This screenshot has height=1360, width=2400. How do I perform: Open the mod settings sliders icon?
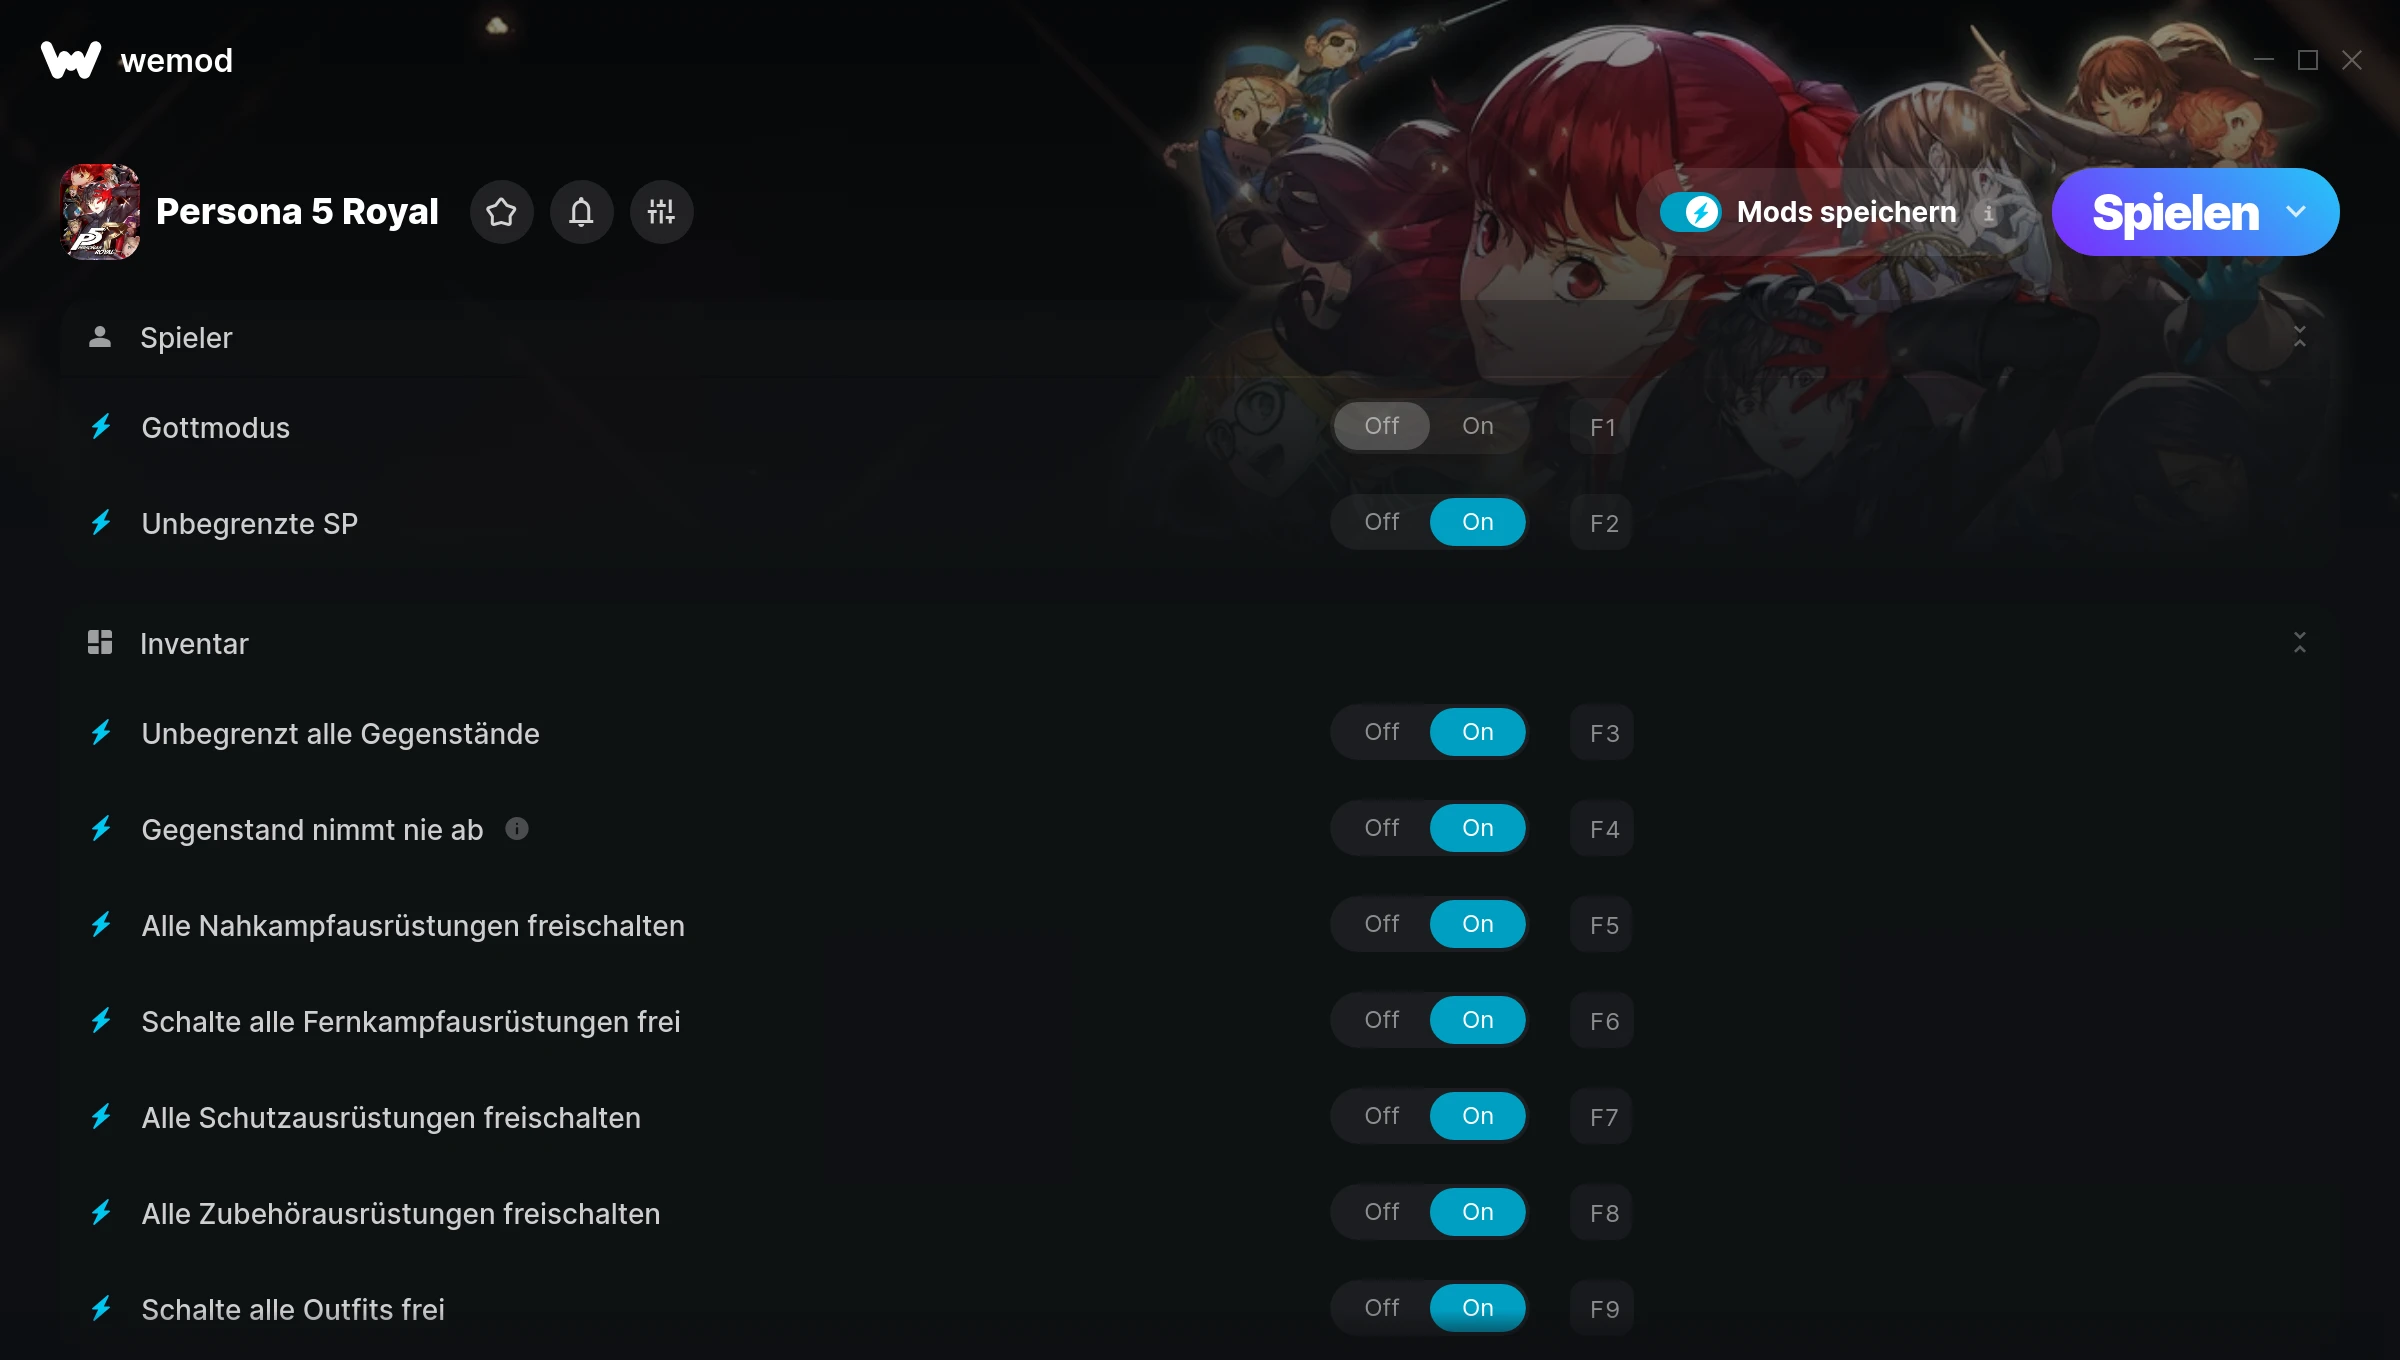coord(661,212)
